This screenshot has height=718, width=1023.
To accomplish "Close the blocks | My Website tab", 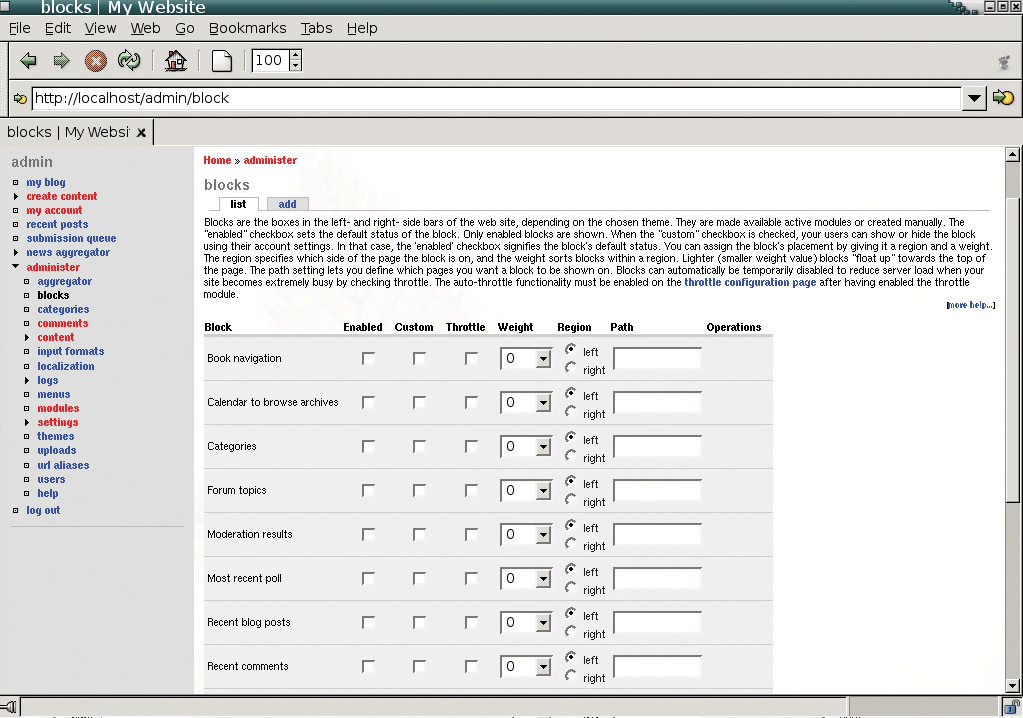I will pyautogui.click(x=141, y=132).
